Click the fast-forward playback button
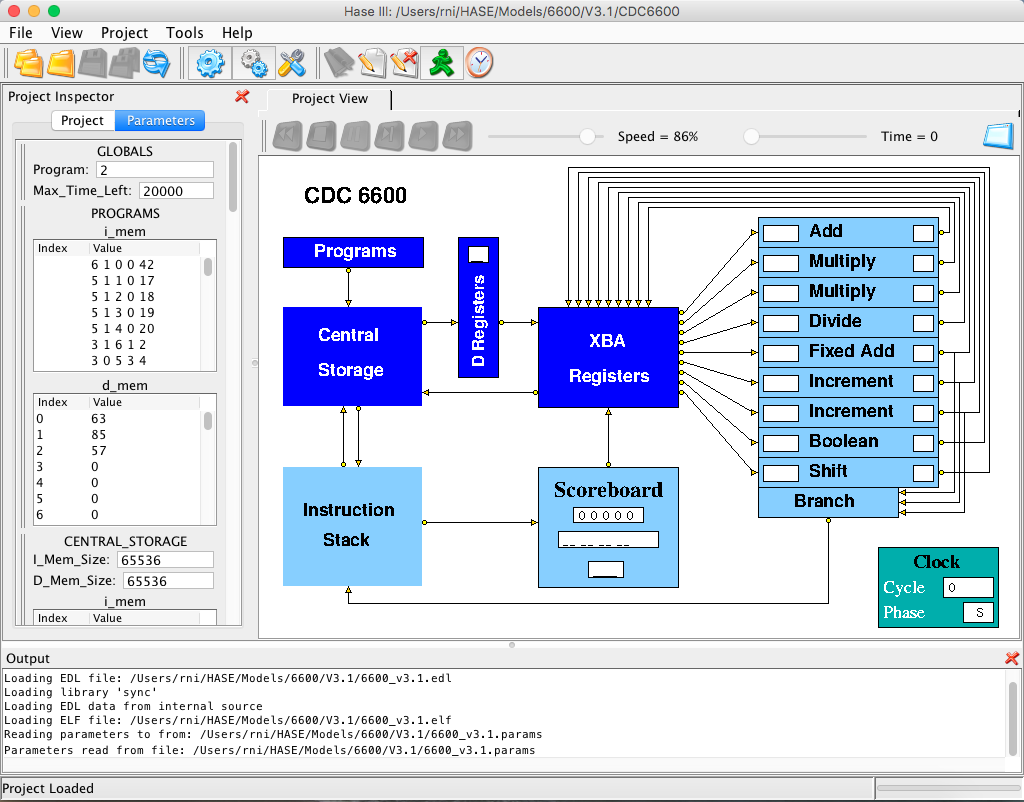This screenshot has width=1024, height=802. [x=457, y=136]
